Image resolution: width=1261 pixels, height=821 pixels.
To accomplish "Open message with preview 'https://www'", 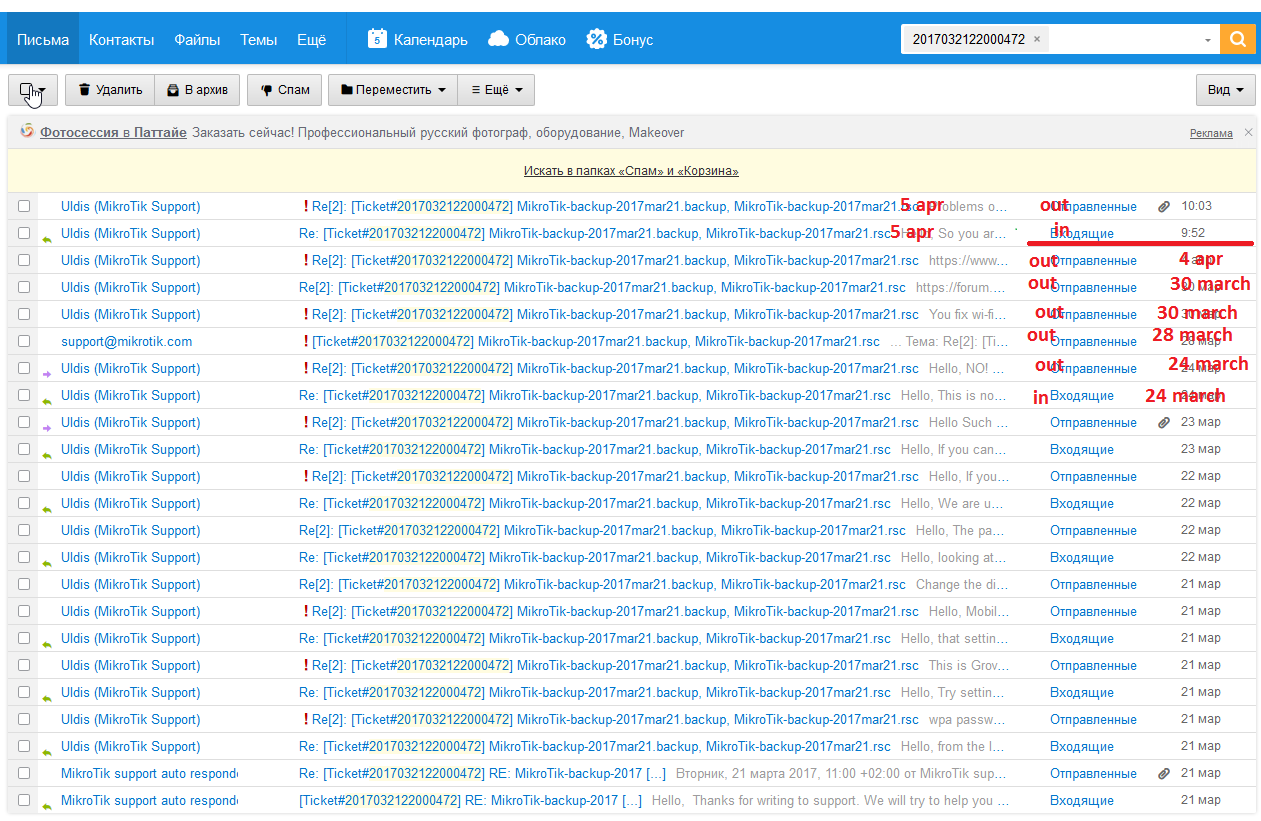I will 630,260.
